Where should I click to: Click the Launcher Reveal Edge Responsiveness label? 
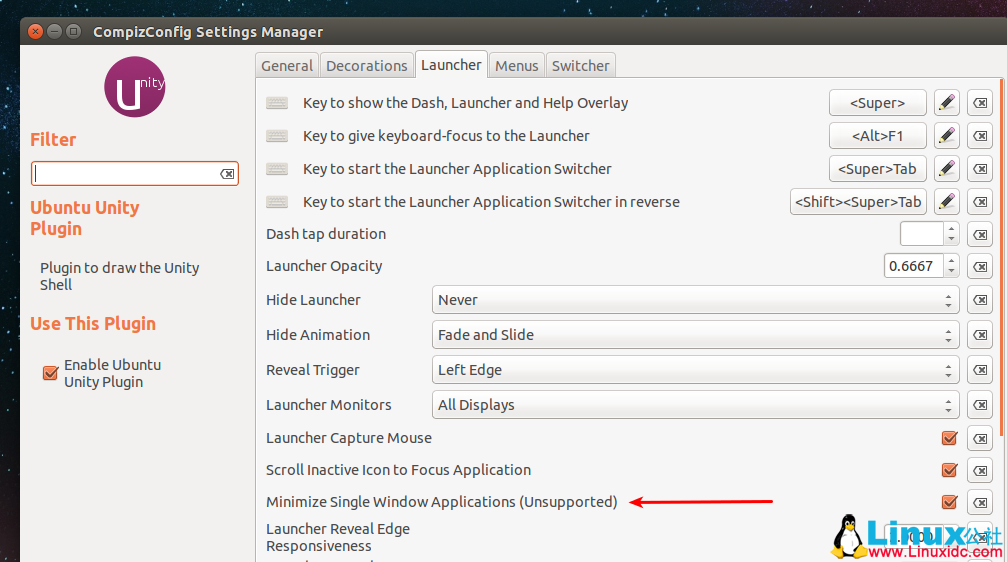338,537
